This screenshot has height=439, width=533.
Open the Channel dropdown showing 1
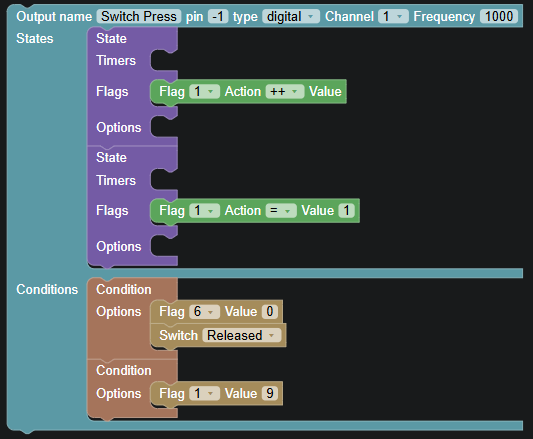(x=393, y=16)
